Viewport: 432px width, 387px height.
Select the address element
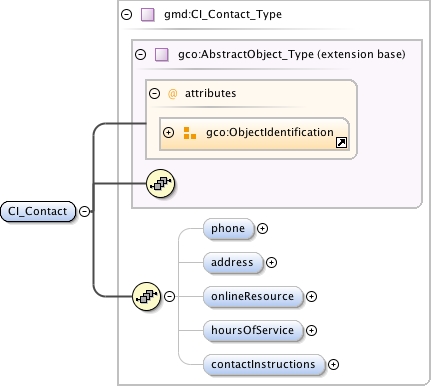tap(233, 263)
